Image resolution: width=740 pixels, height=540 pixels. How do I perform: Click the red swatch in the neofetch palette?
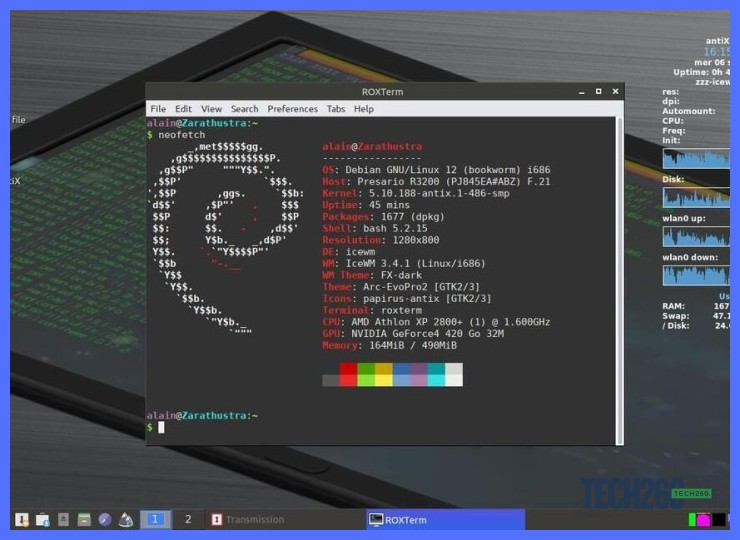pos(348,374)
